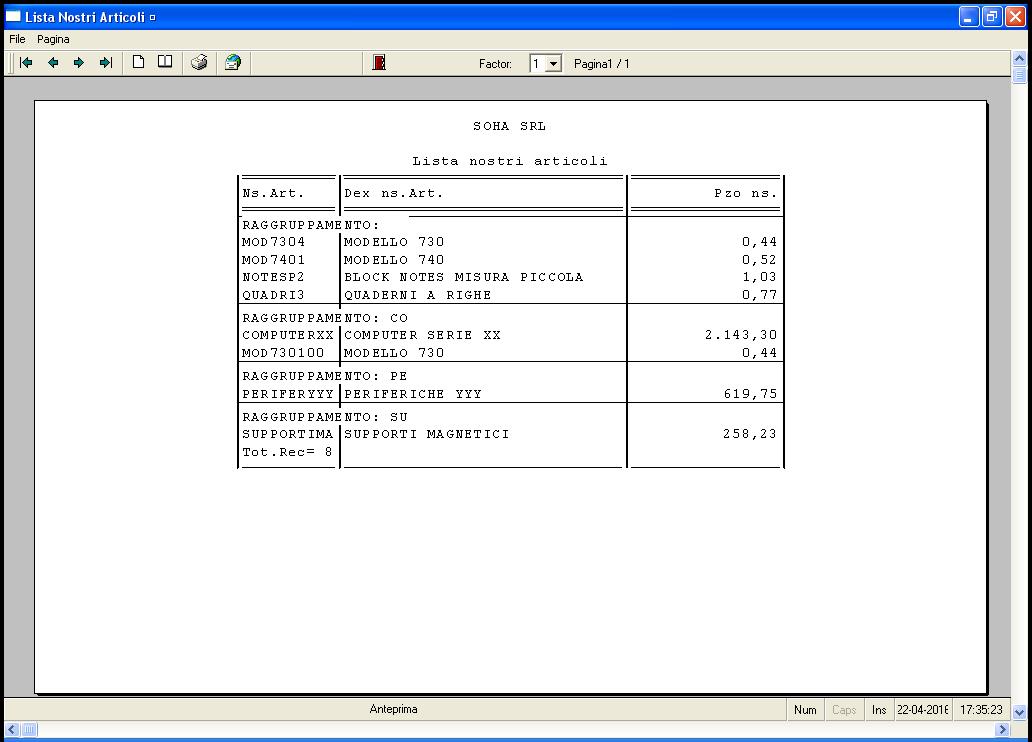Open the Factor zoom dropdown

tap(554, 64)
